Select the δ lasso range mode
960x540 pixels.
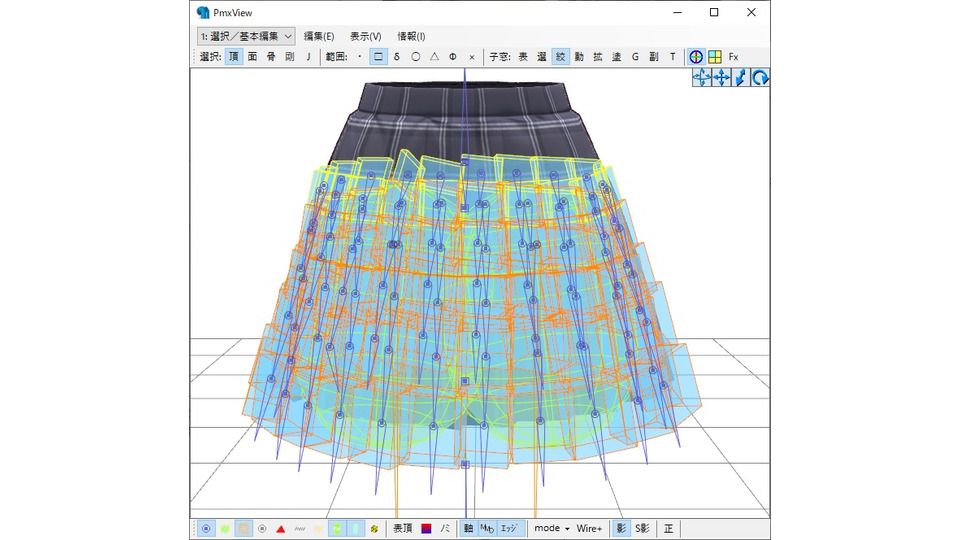click(x=397, y=57)
